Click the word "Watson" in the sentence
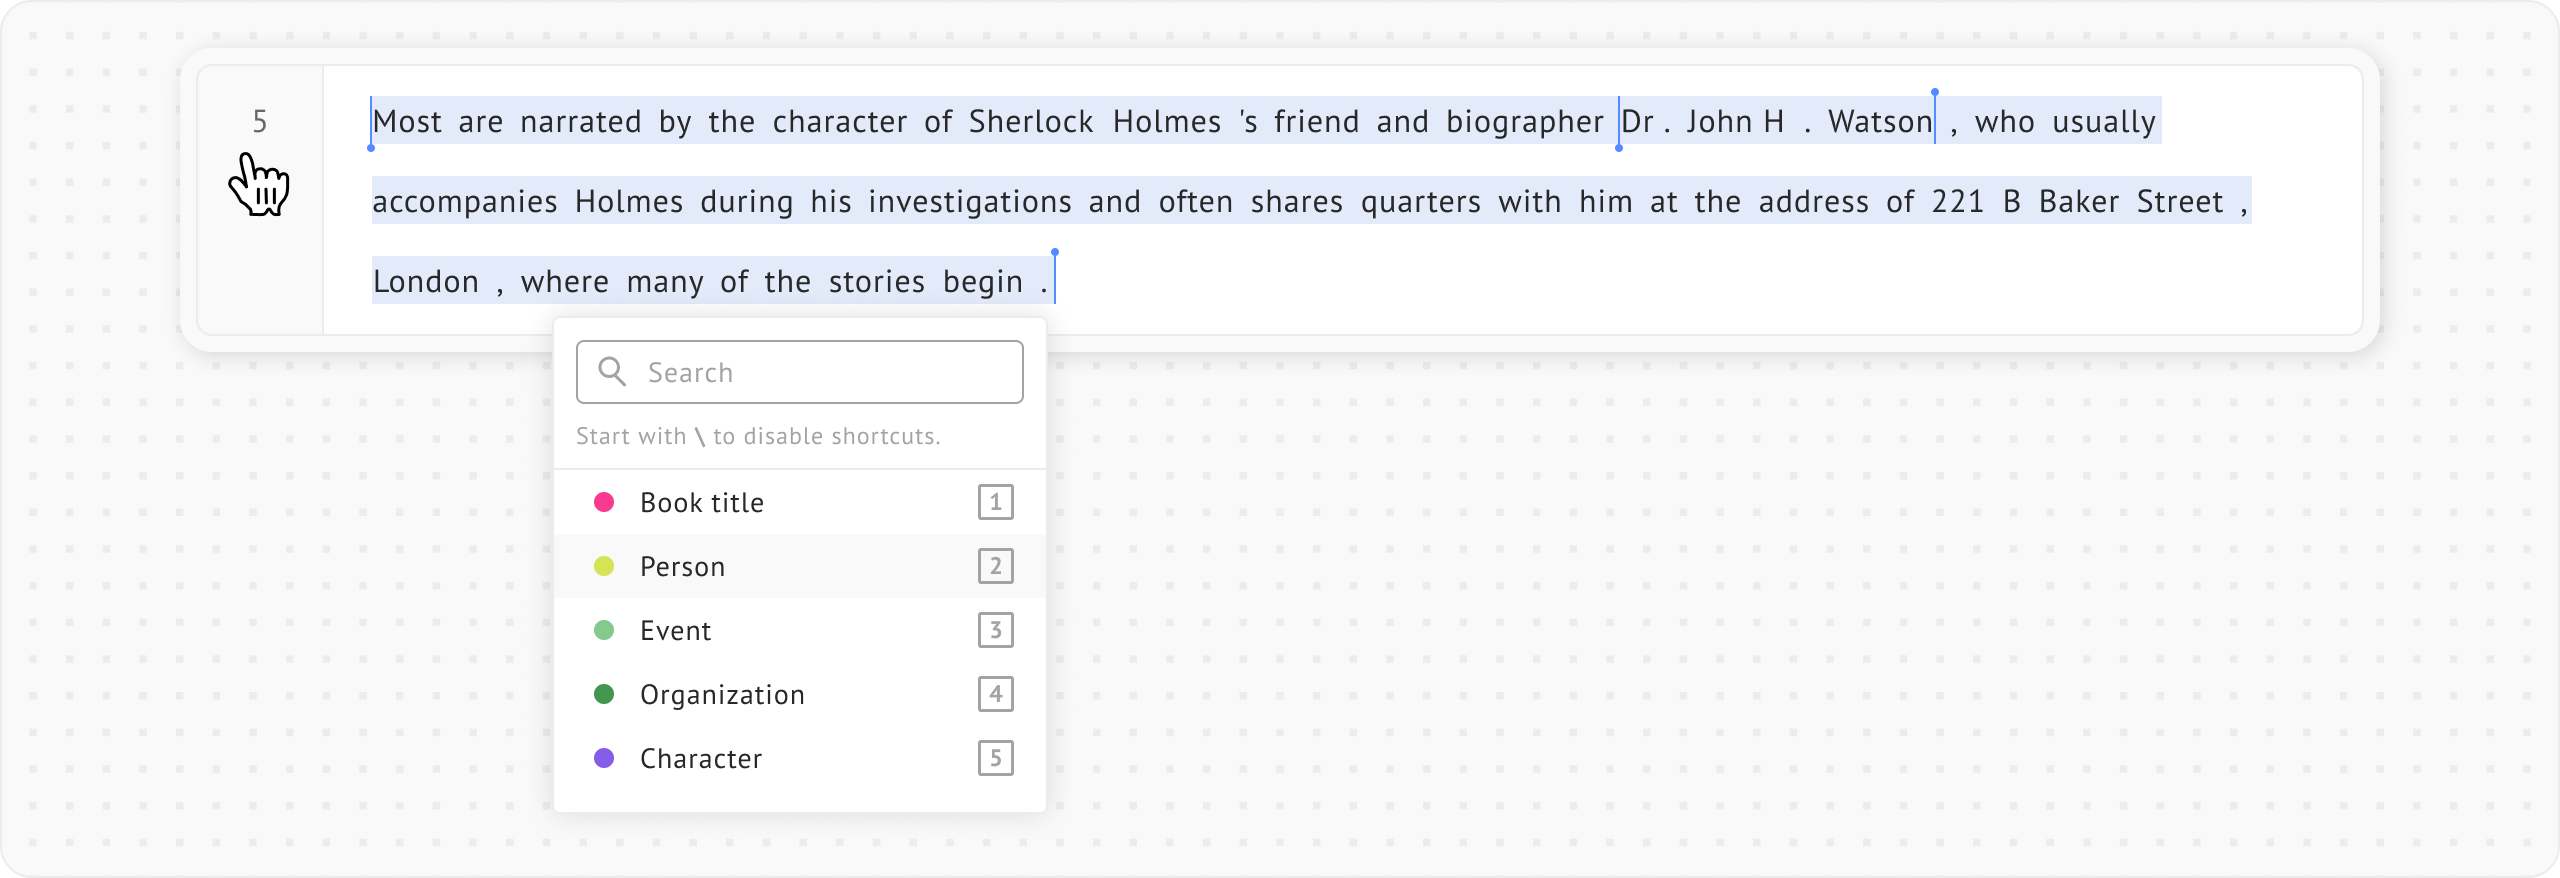Image resolution: width=2560 pixels, height=878 pixels. pos(1880,122)
